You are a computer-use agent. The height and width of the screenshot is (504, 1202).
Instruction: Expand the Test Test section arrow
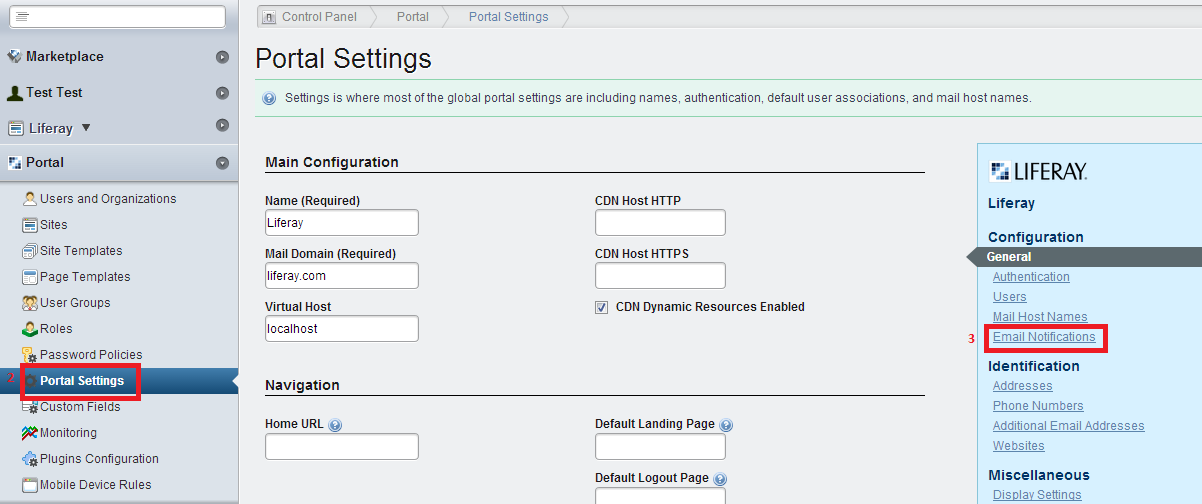click(x=222, y=93)
